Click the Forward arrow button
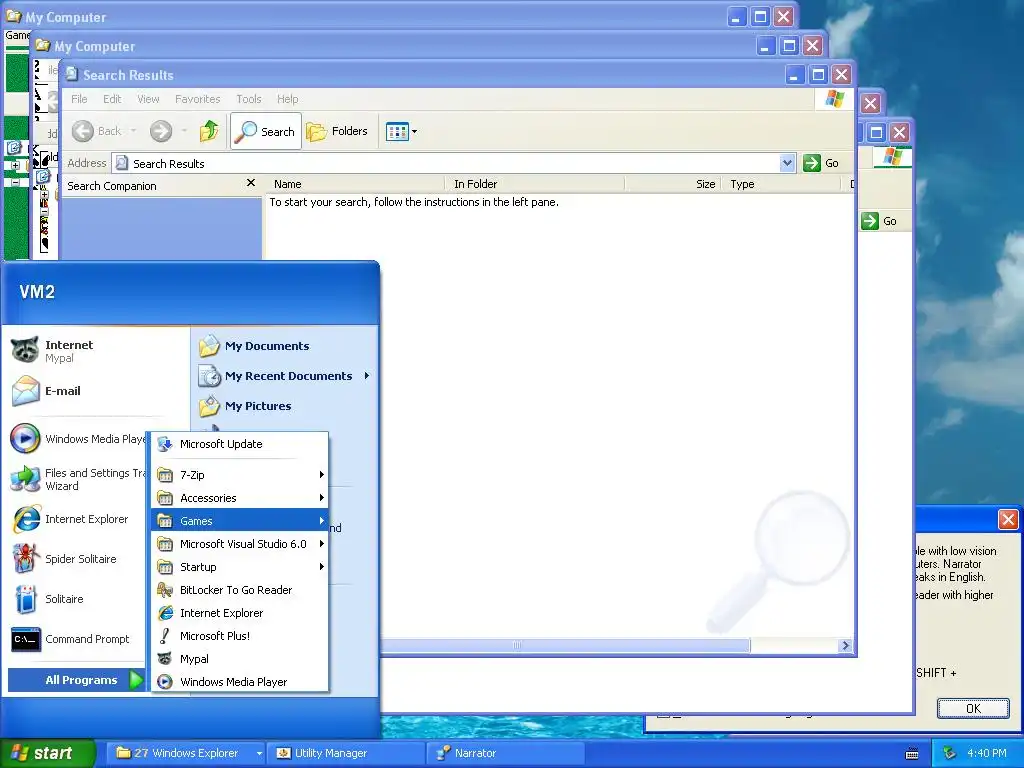 161,131
